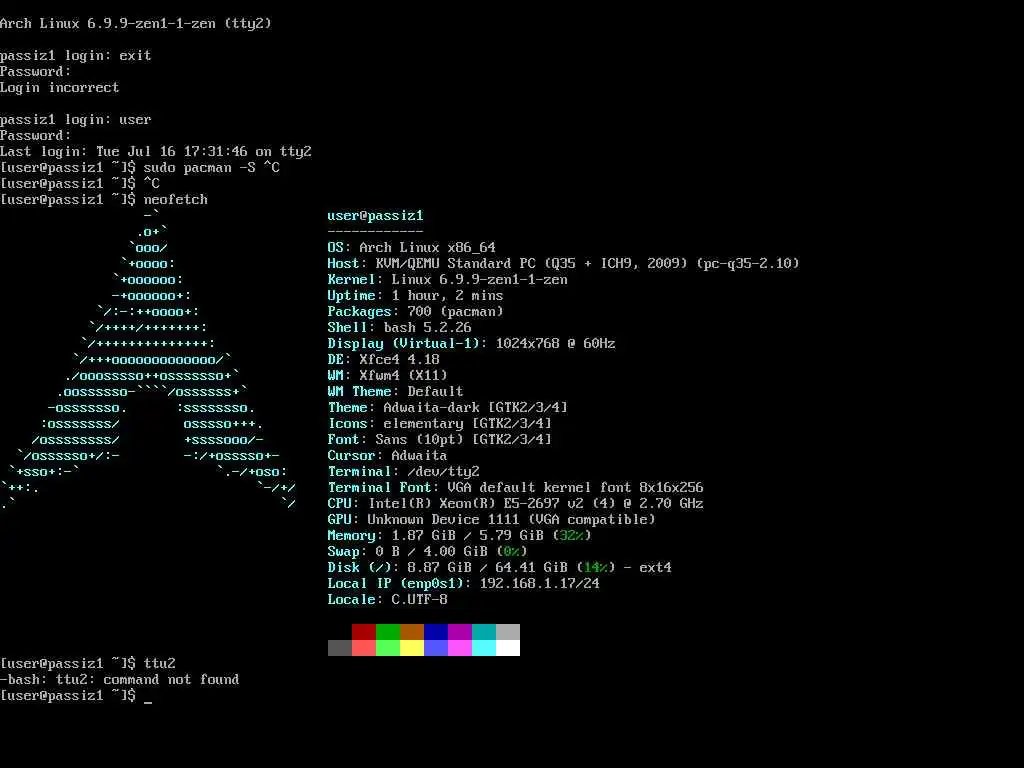The width and height of the screenshot is (1024, 768).
Task: Click the 'Memory: 1.87 GiB / 5.79 GiB' line
Action: tap(460, 536)
